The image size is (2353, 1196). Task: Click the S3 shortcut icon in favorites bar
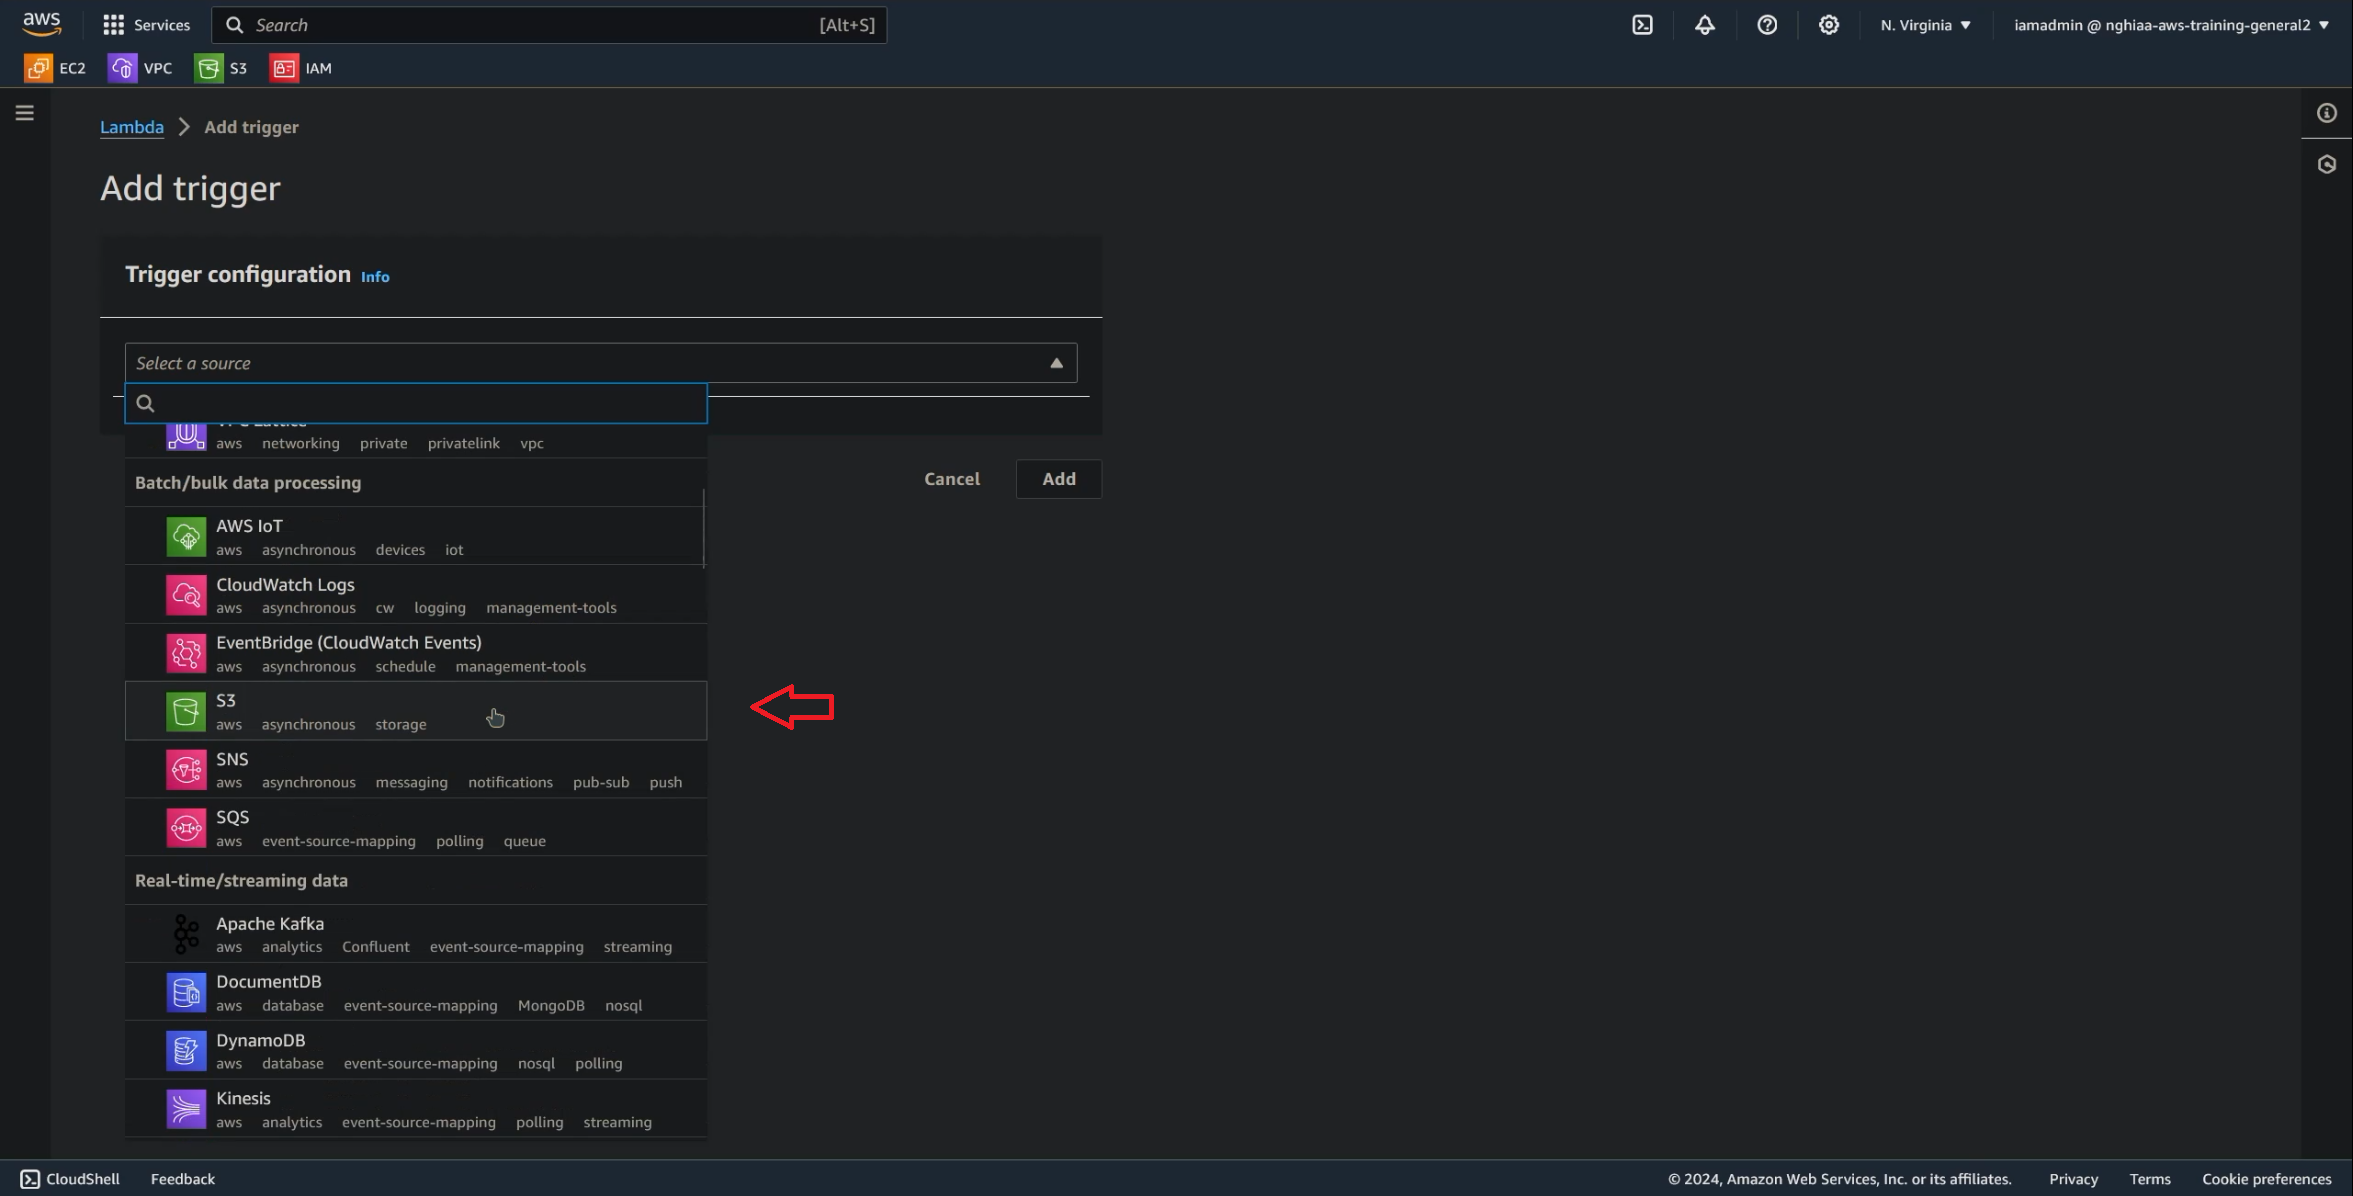click(208, 68)
